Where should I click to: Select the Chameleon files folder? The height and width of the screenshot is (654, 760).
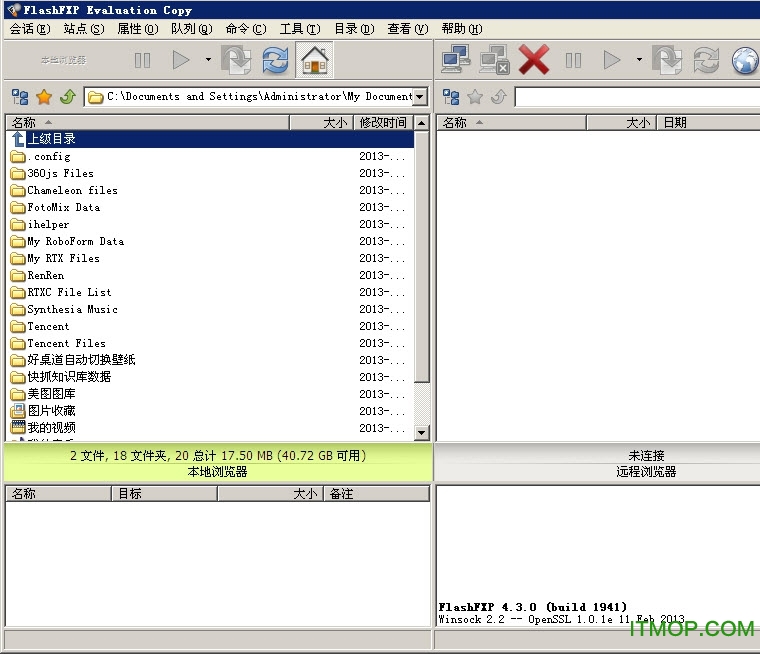(x=210, y=191)
